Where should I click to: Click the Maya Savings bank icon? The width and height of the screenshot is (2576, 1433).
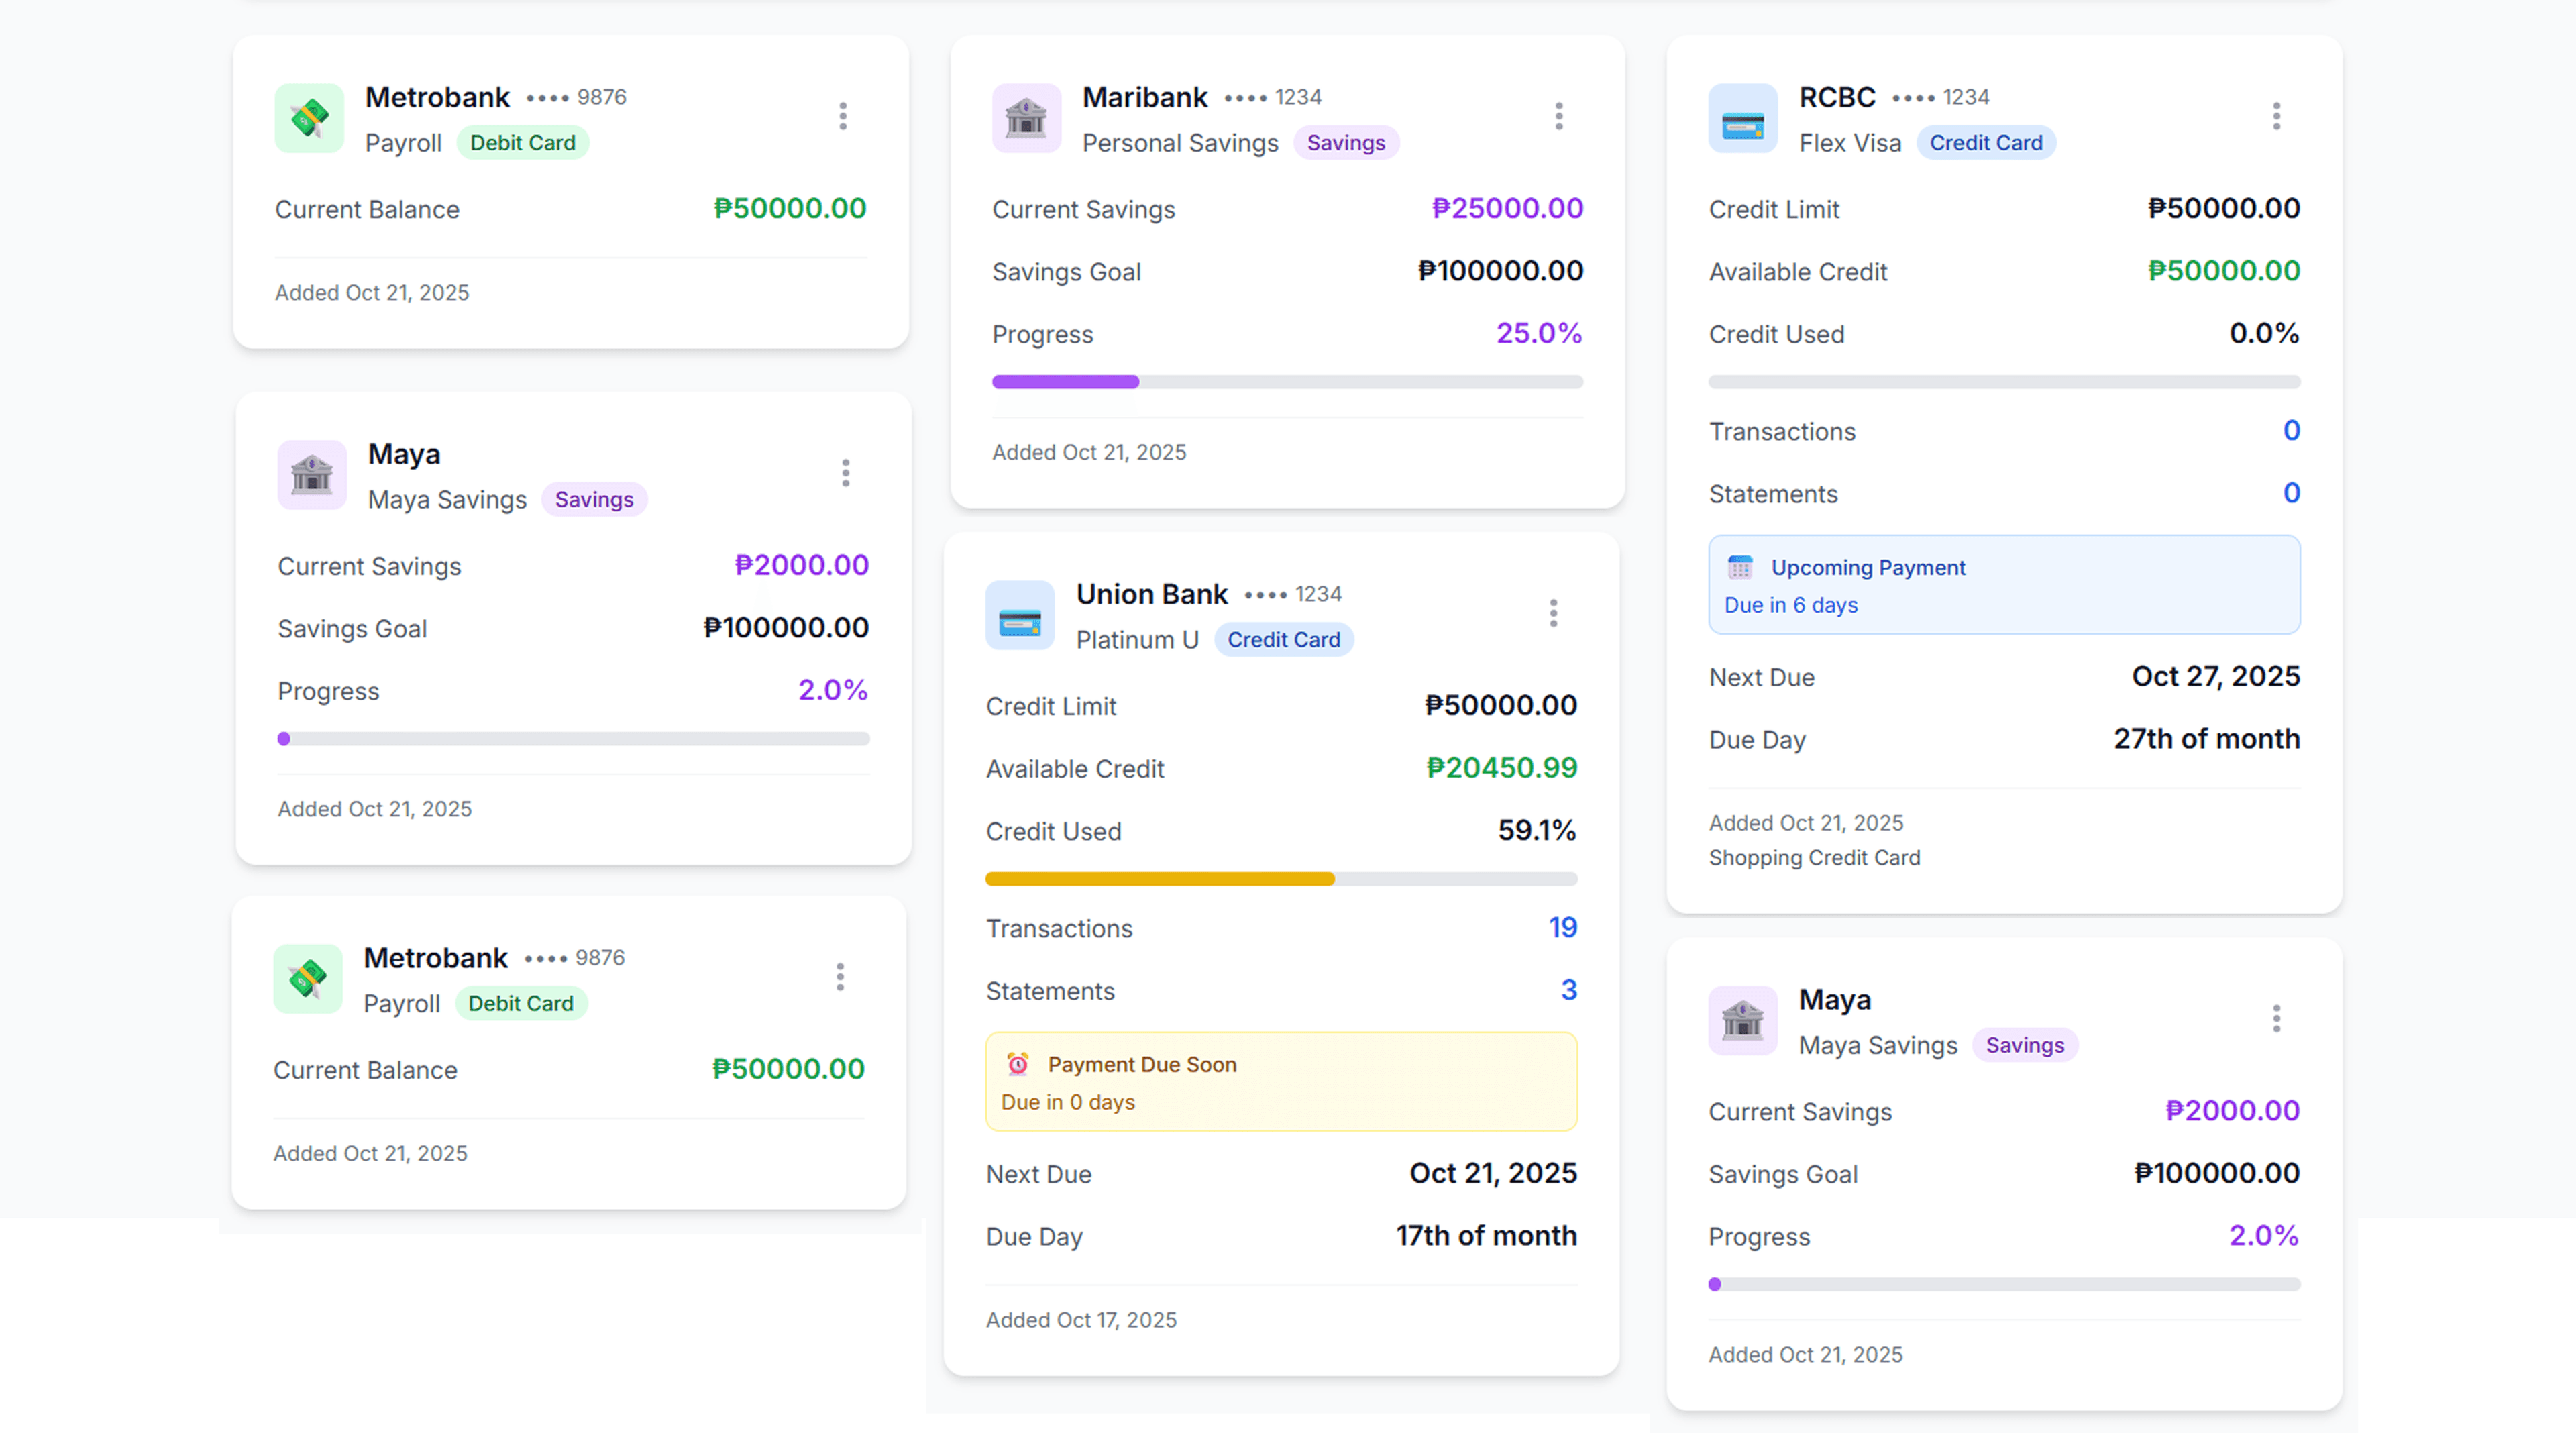pos(311,475)
